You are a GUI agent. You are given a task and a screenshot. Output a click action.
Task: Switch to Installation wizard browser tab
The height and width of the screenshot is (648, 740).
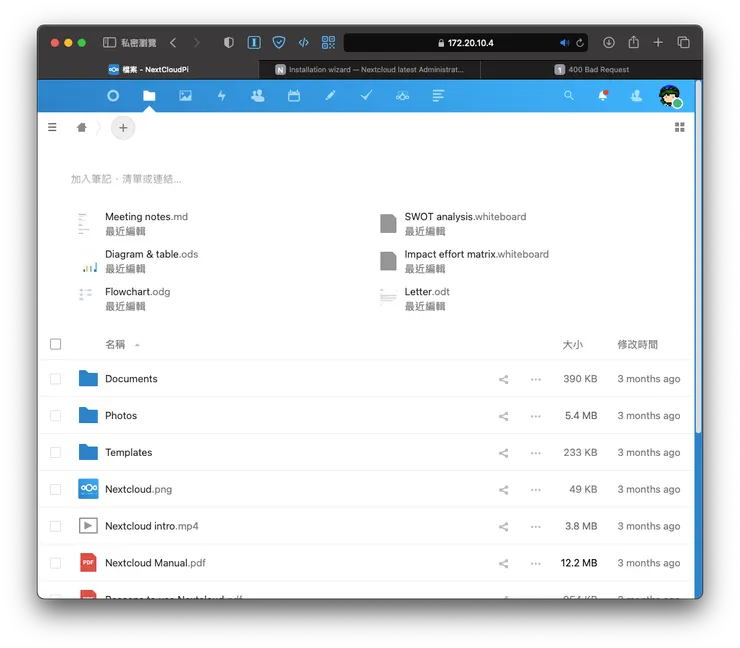[370, 69]
